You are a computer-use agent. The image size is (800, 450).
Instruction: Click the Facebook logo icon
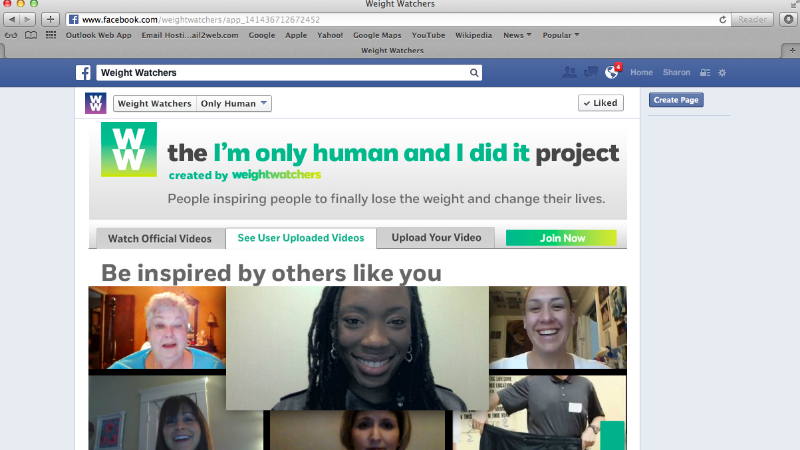coord(83,72)
